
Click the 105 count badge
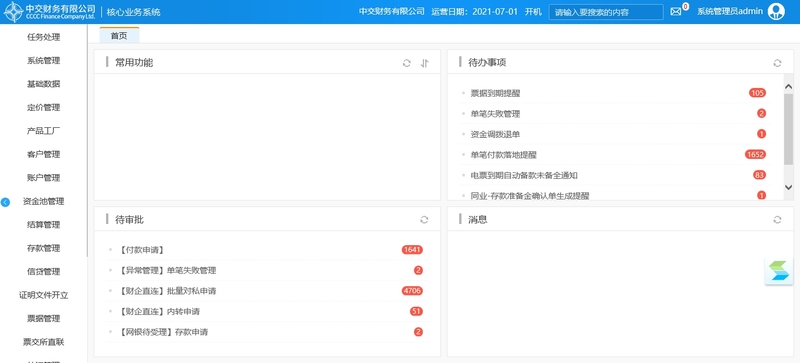(757, 93)
